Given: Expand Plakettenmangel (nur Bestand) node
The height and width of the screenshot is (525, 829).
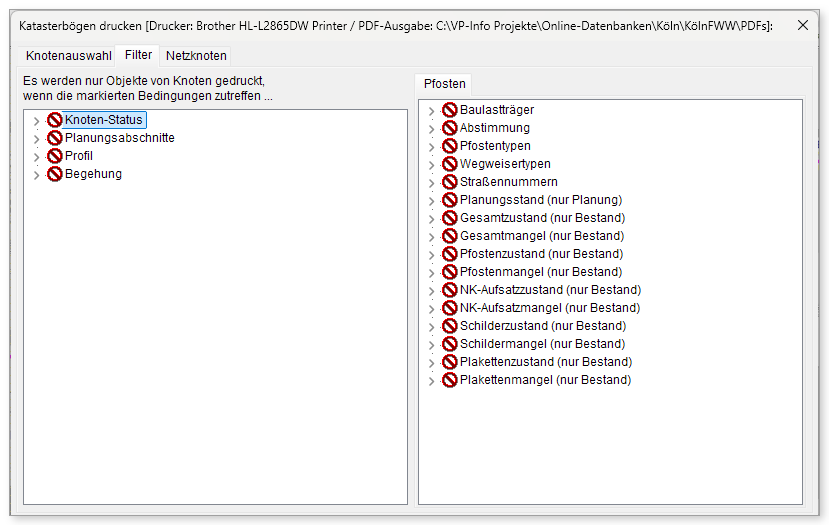Looking at the screenshot, I should click(431, 381).
